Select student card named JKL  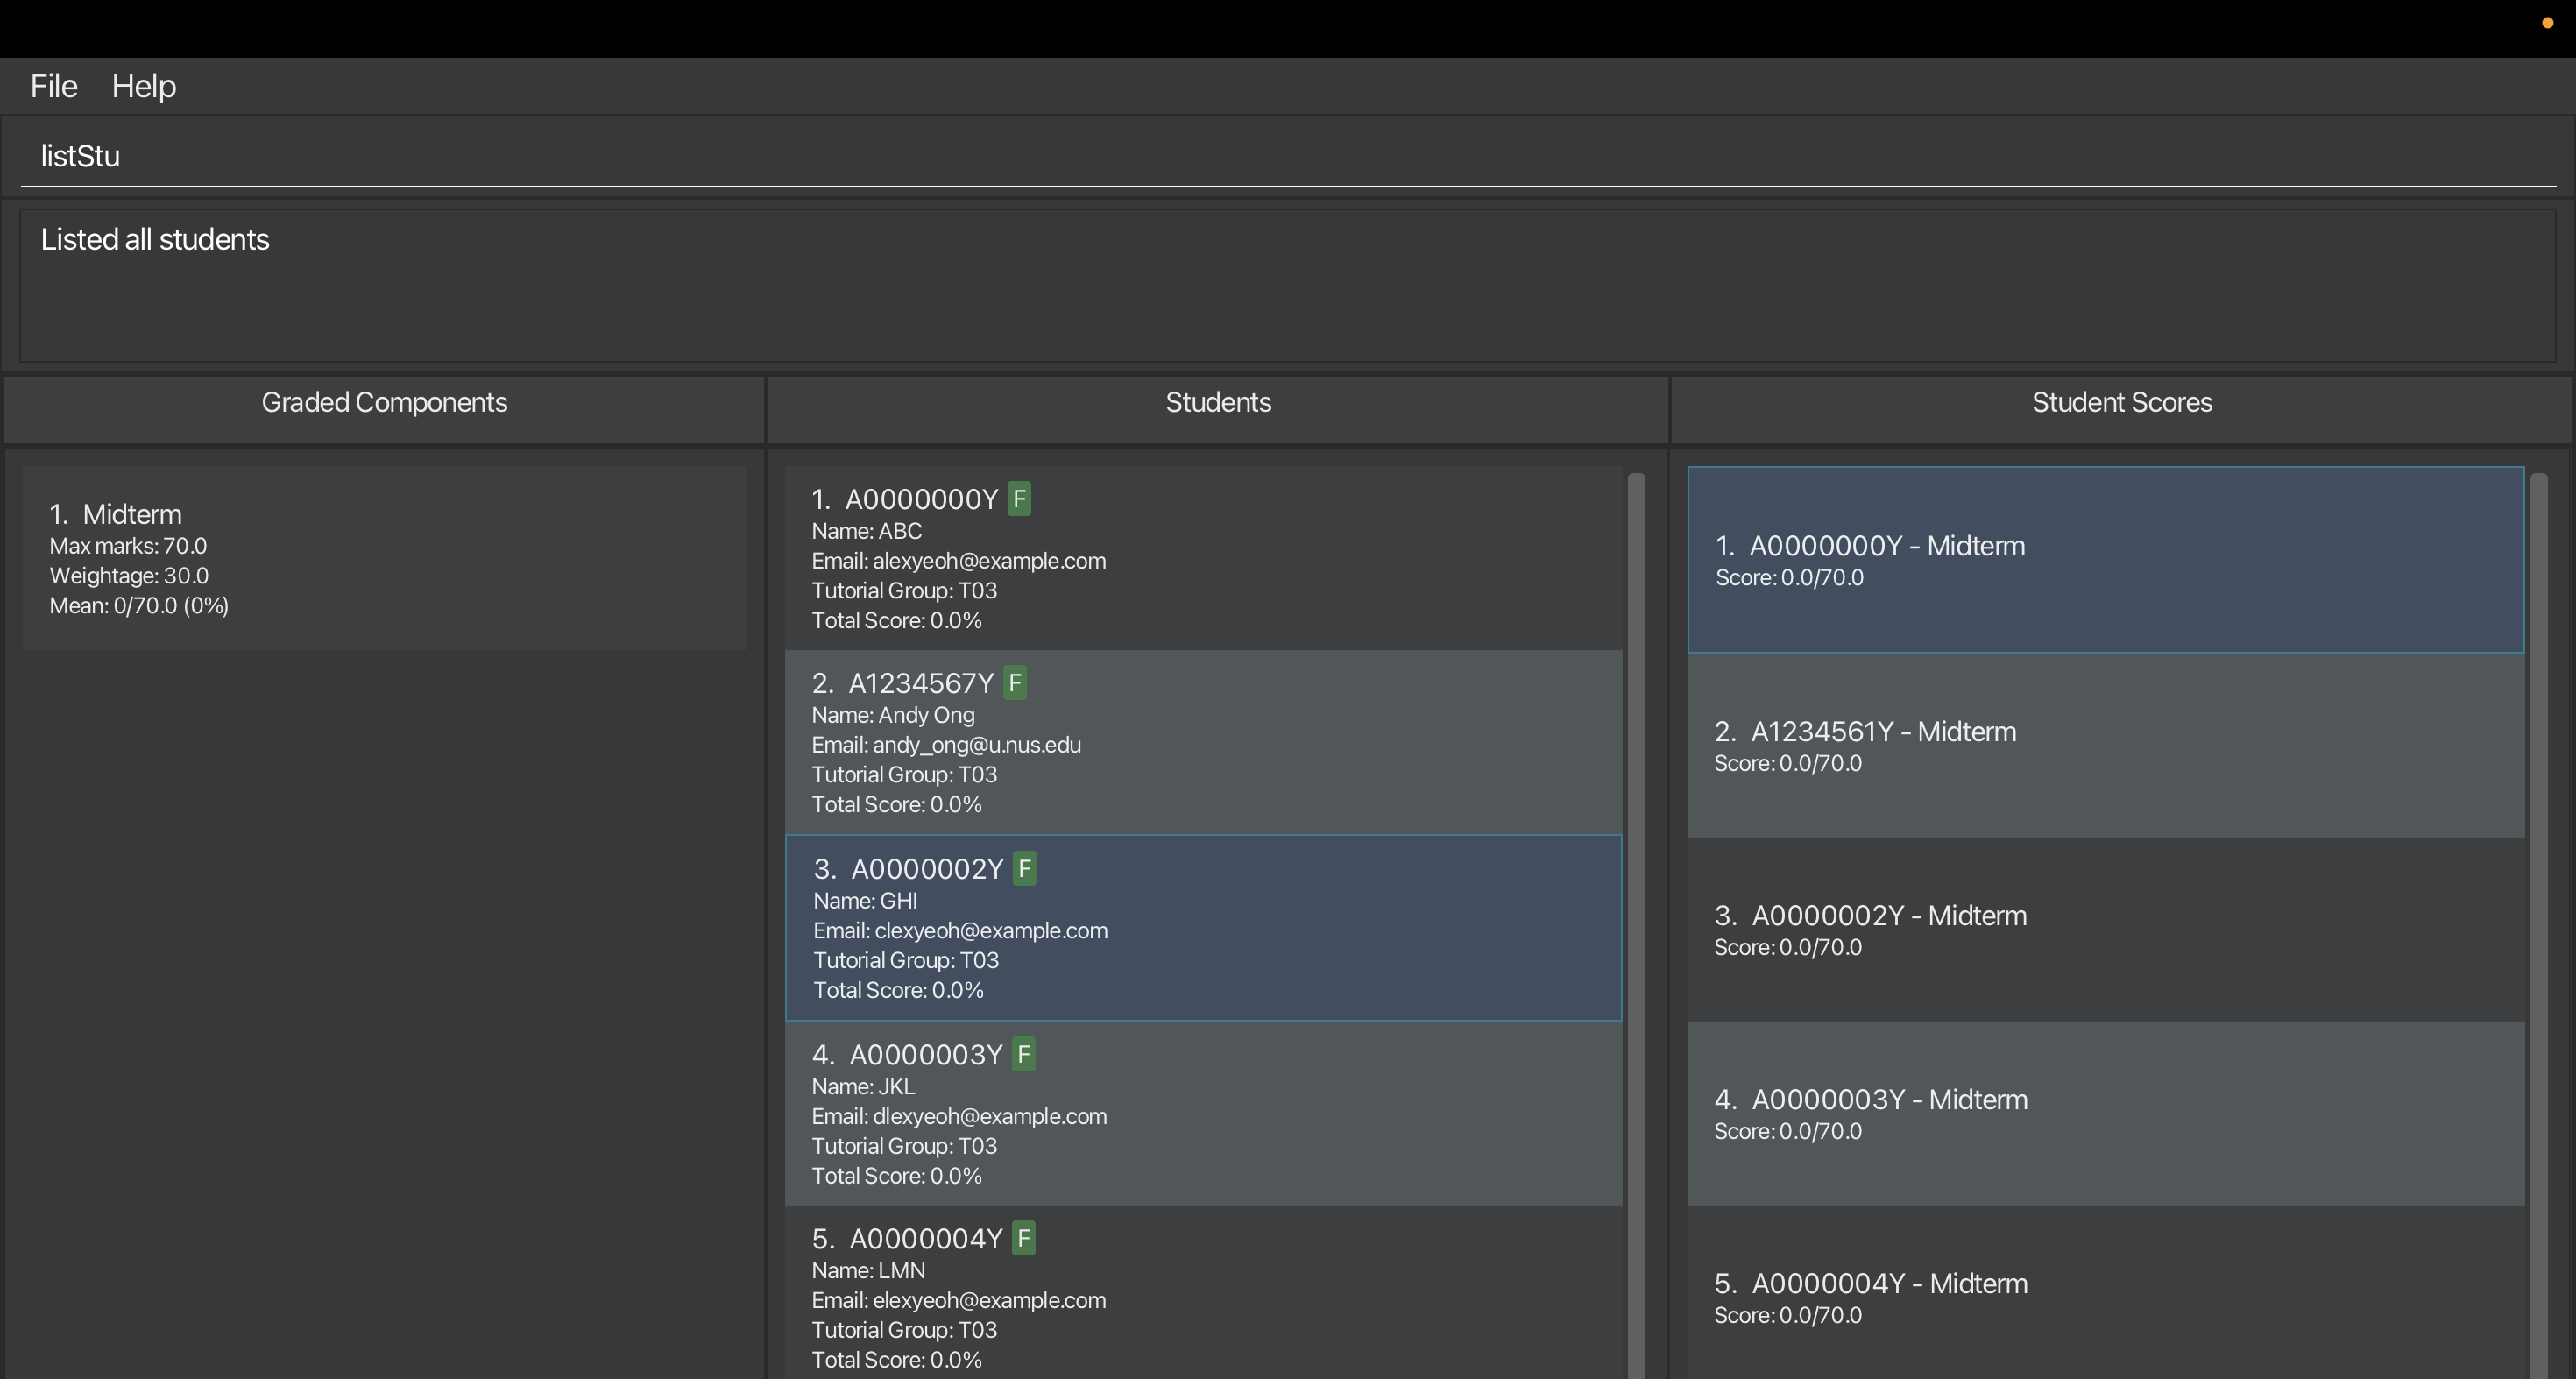[1202, 1113]
